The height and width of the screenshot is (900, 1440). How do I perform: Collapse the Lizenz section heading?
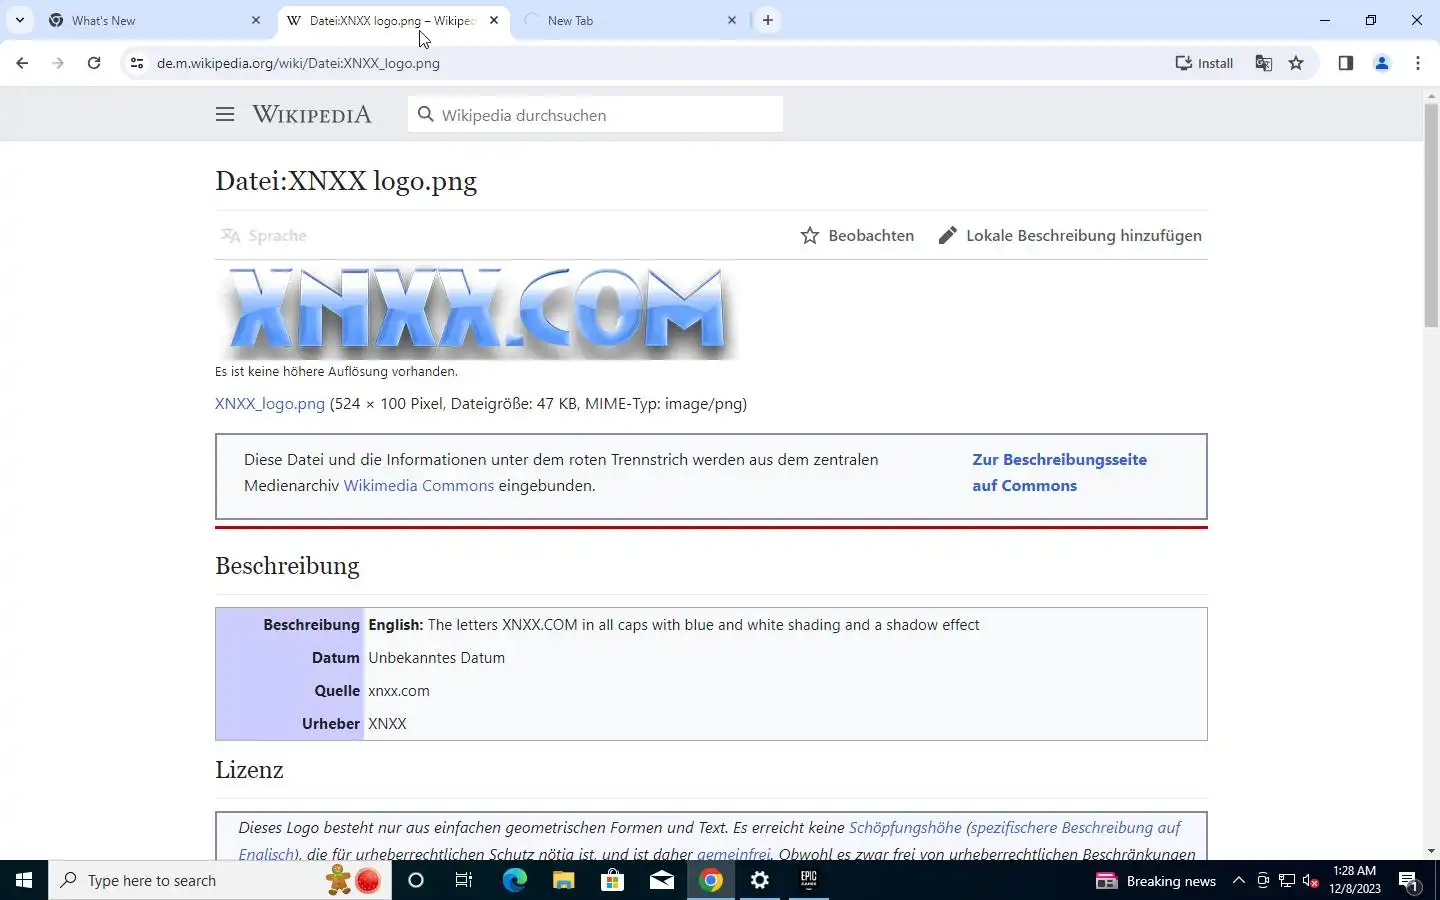tap(249, 770)
